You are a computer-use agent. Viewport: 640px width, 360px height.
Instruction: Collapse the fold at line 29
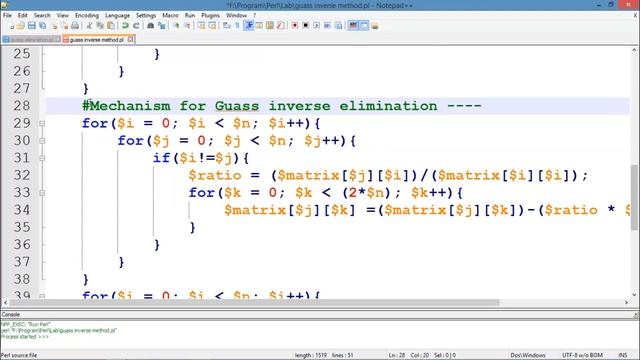tap(42, 123)
